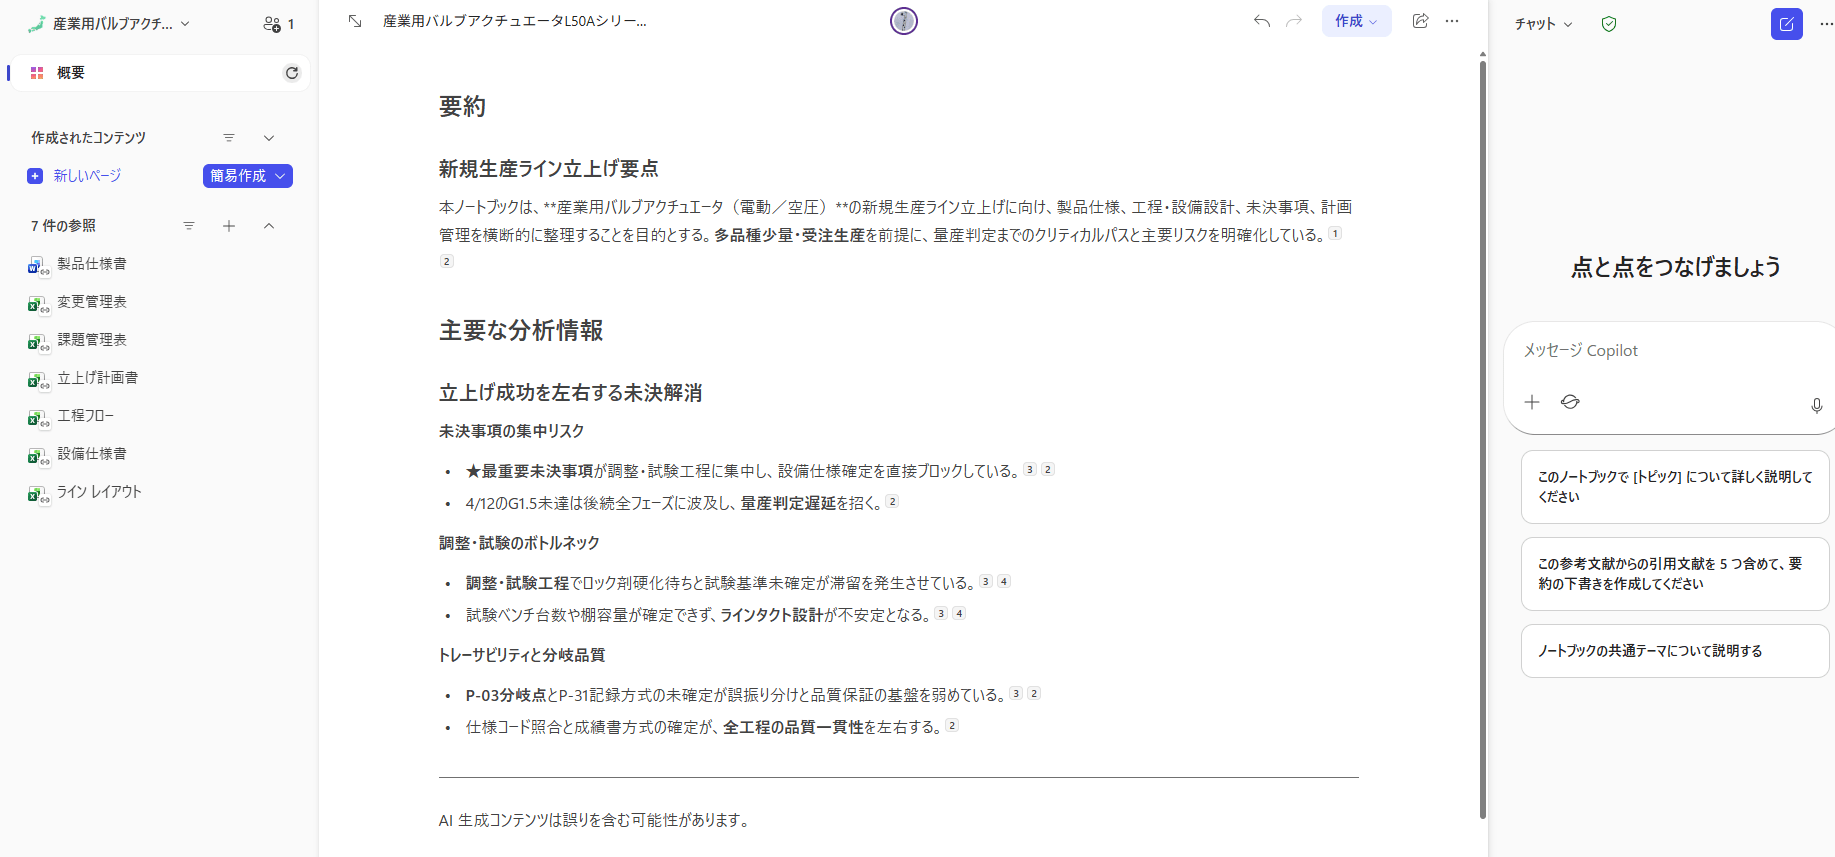The height and width of the screenshot is (857, 1835).
Task: Click citation 2 on 量産判定遅延 bullet
Action: pos(892,501)
